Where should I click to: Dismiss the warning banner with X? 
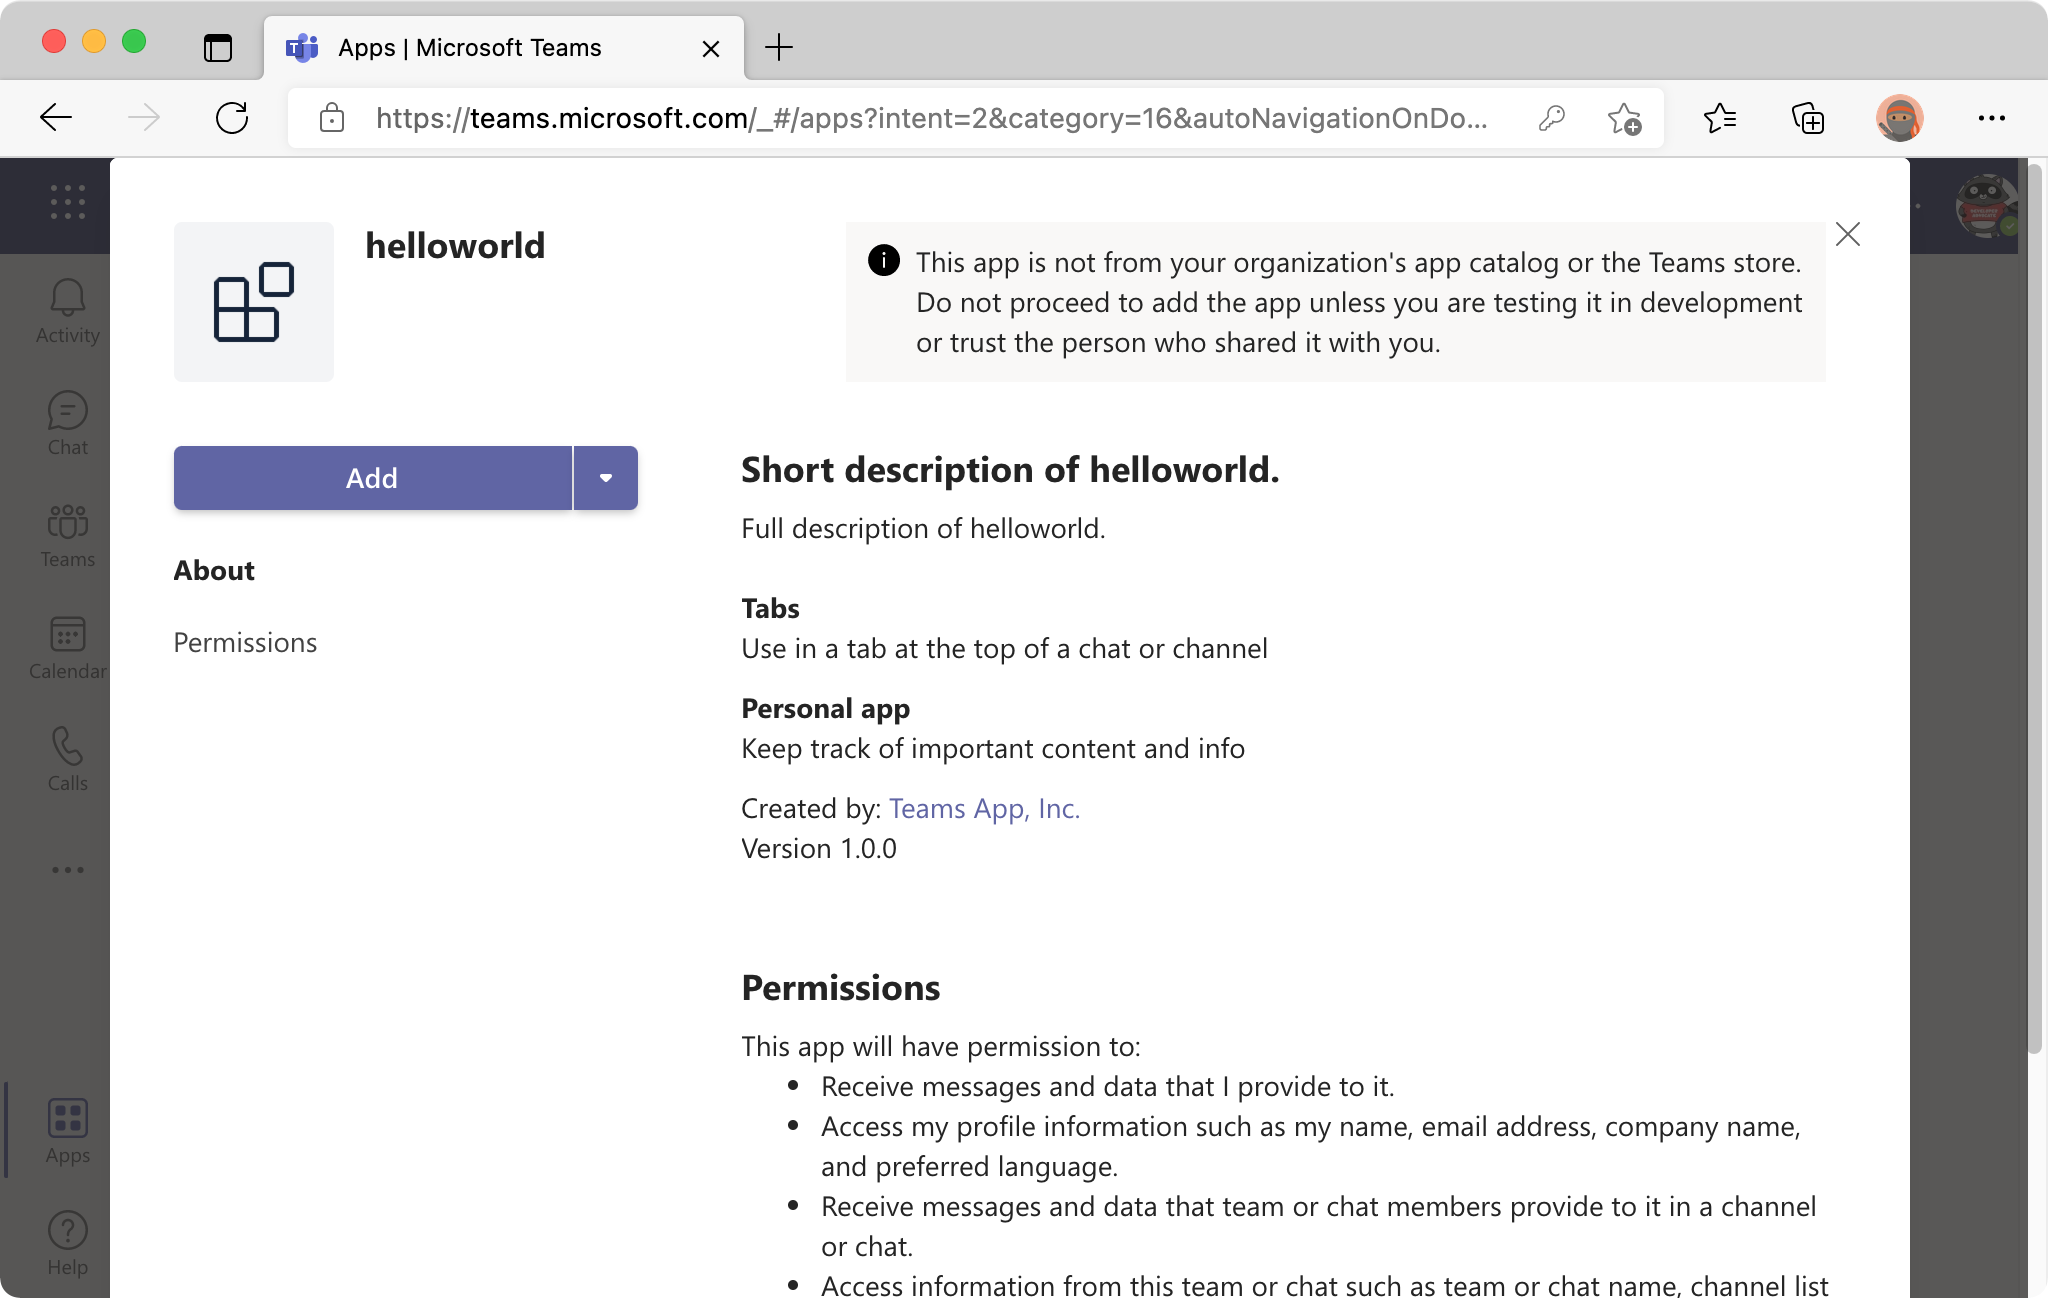point(1848,234)
